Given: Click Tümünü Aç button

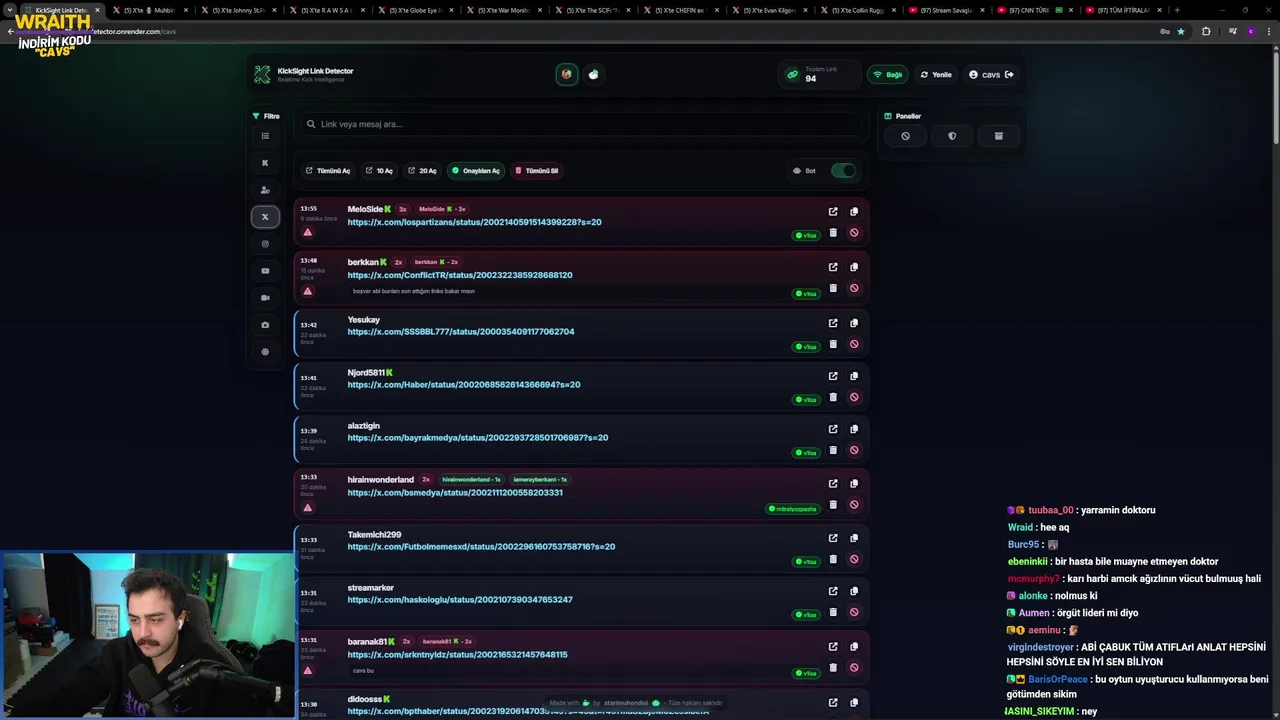Looking at the screenshot, I should [328, 171].
